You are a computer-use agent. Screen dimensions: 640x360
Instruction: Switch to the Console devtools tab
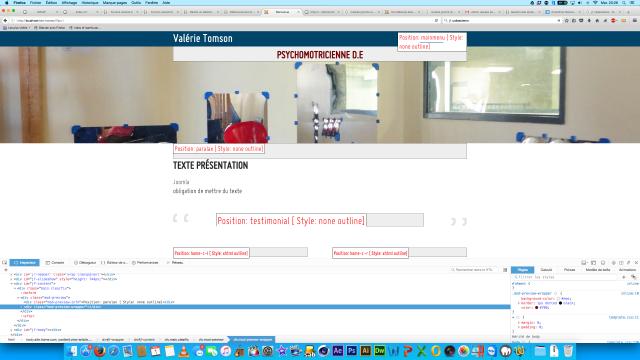pyautogui.click(x=55, y=262)
